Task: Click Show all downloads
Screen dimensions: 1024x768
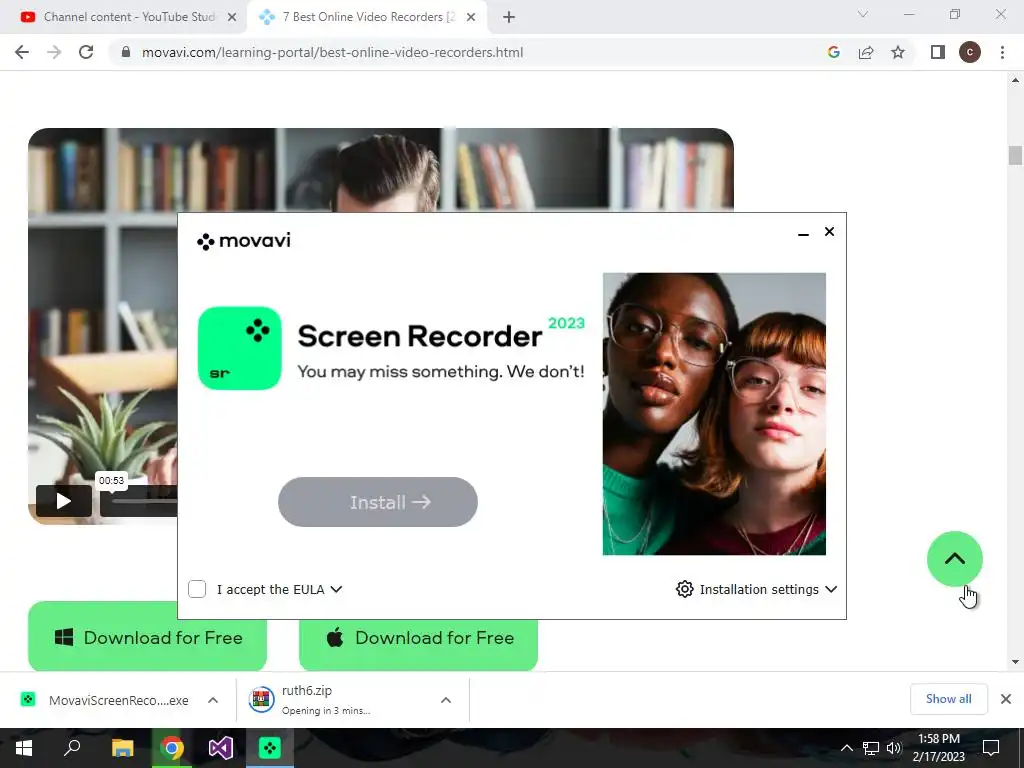Action: 948,699
